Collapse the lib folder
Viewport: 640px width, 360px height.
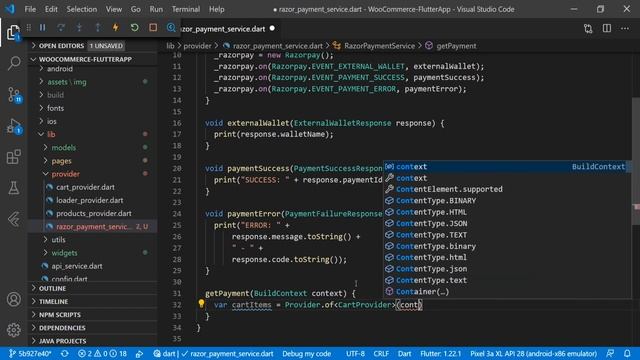(93, 134)
